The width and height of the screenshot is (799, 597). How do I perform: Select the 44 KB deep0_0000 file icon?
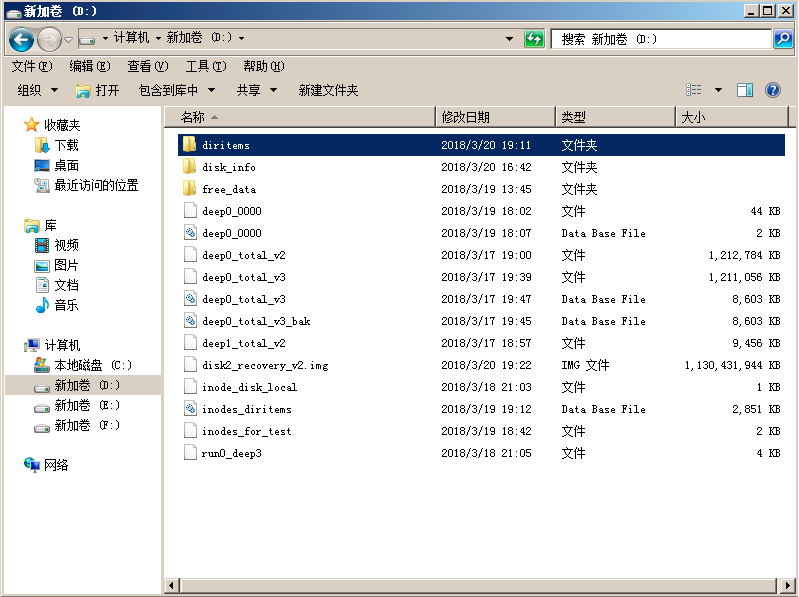coord(190,210)
